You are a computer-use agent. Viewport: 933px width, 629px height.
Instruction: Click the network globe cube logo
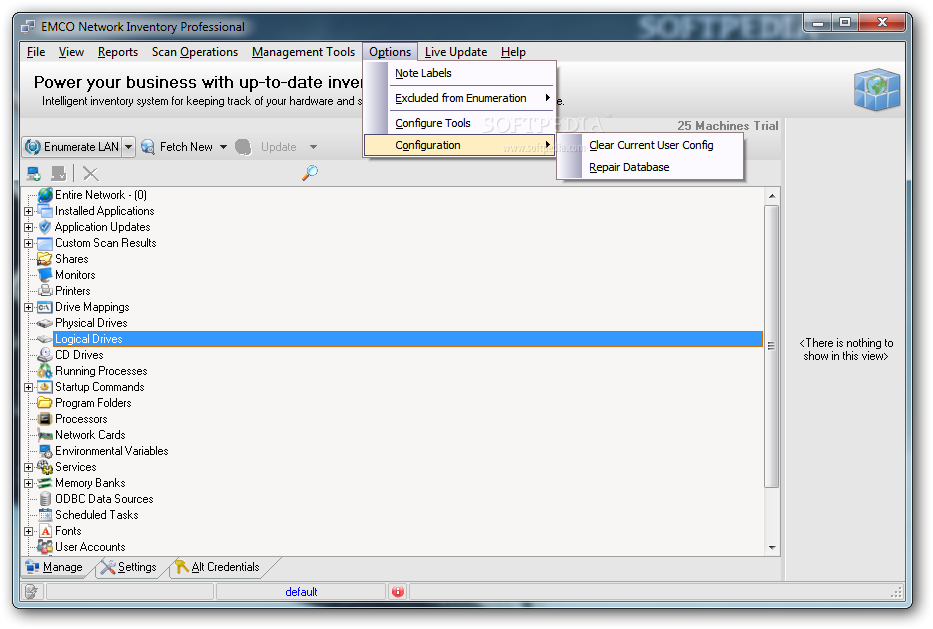(877, 89)
